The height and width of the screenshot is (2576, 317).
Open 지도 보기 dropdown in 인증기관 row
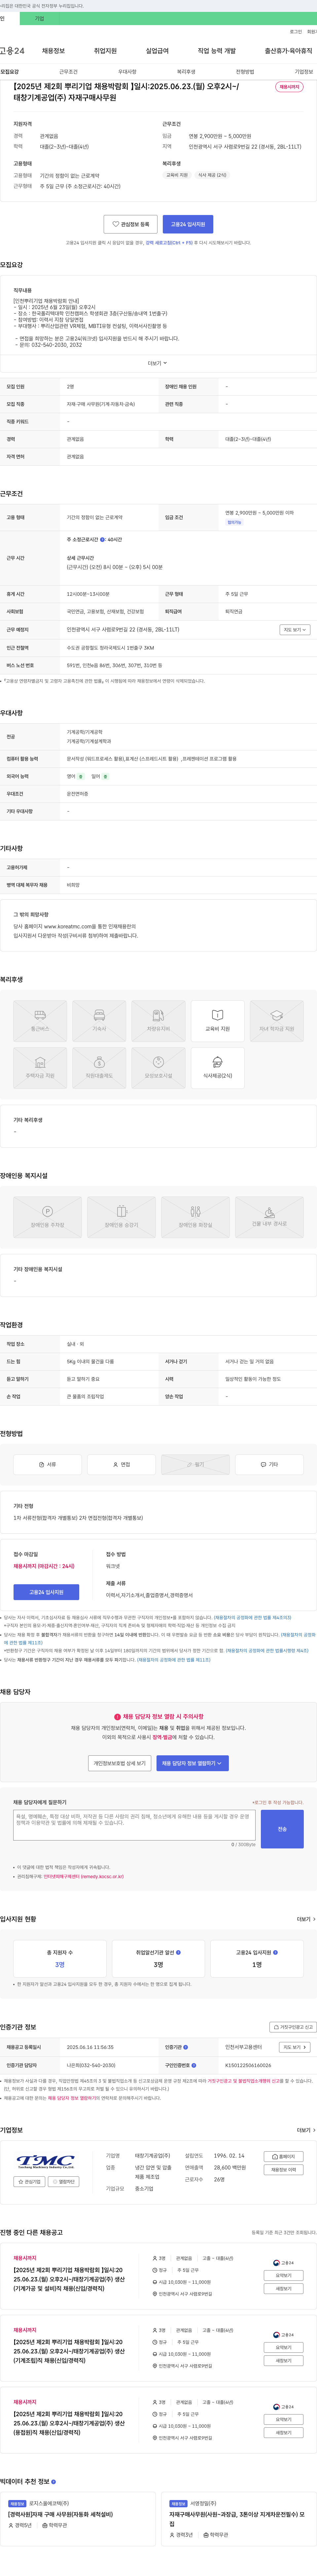[x=295, y=2047]
